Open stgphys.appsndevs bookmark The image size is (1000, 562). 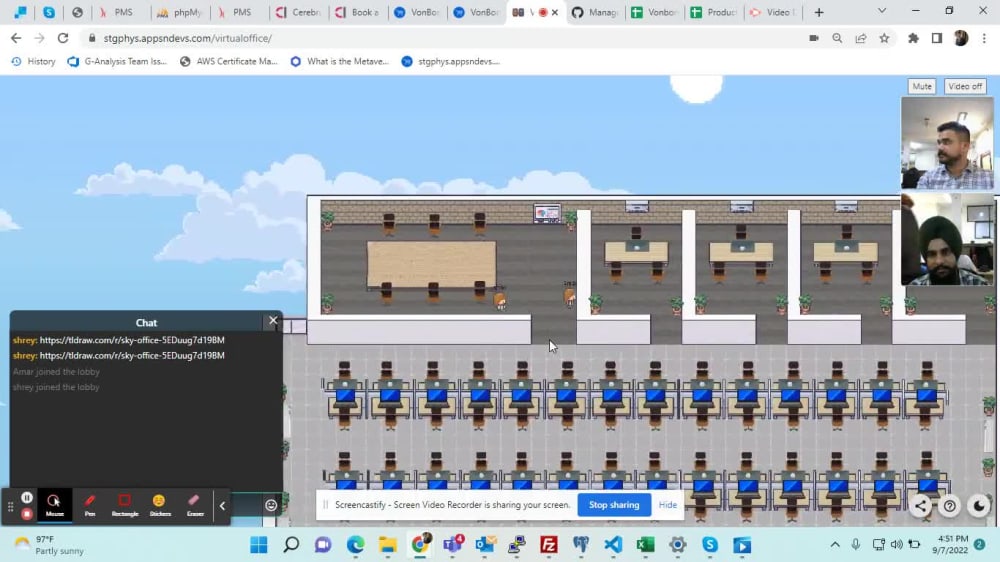[451, 61]
